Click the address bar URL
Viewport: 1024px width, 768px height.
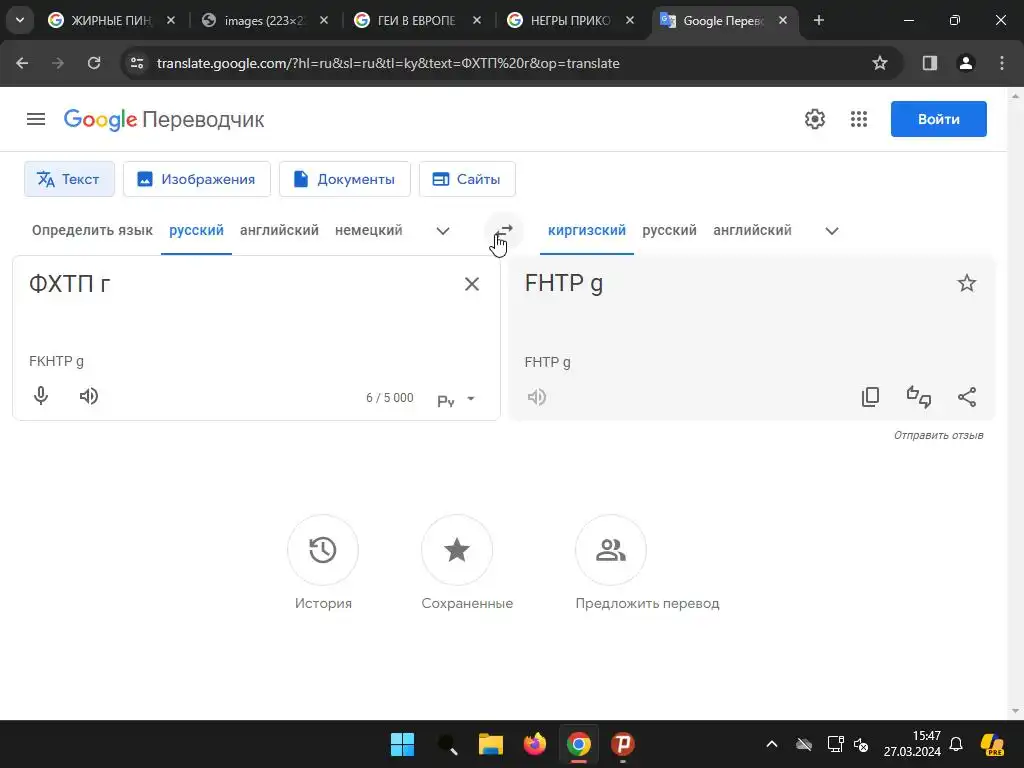[x=388, y=63]
